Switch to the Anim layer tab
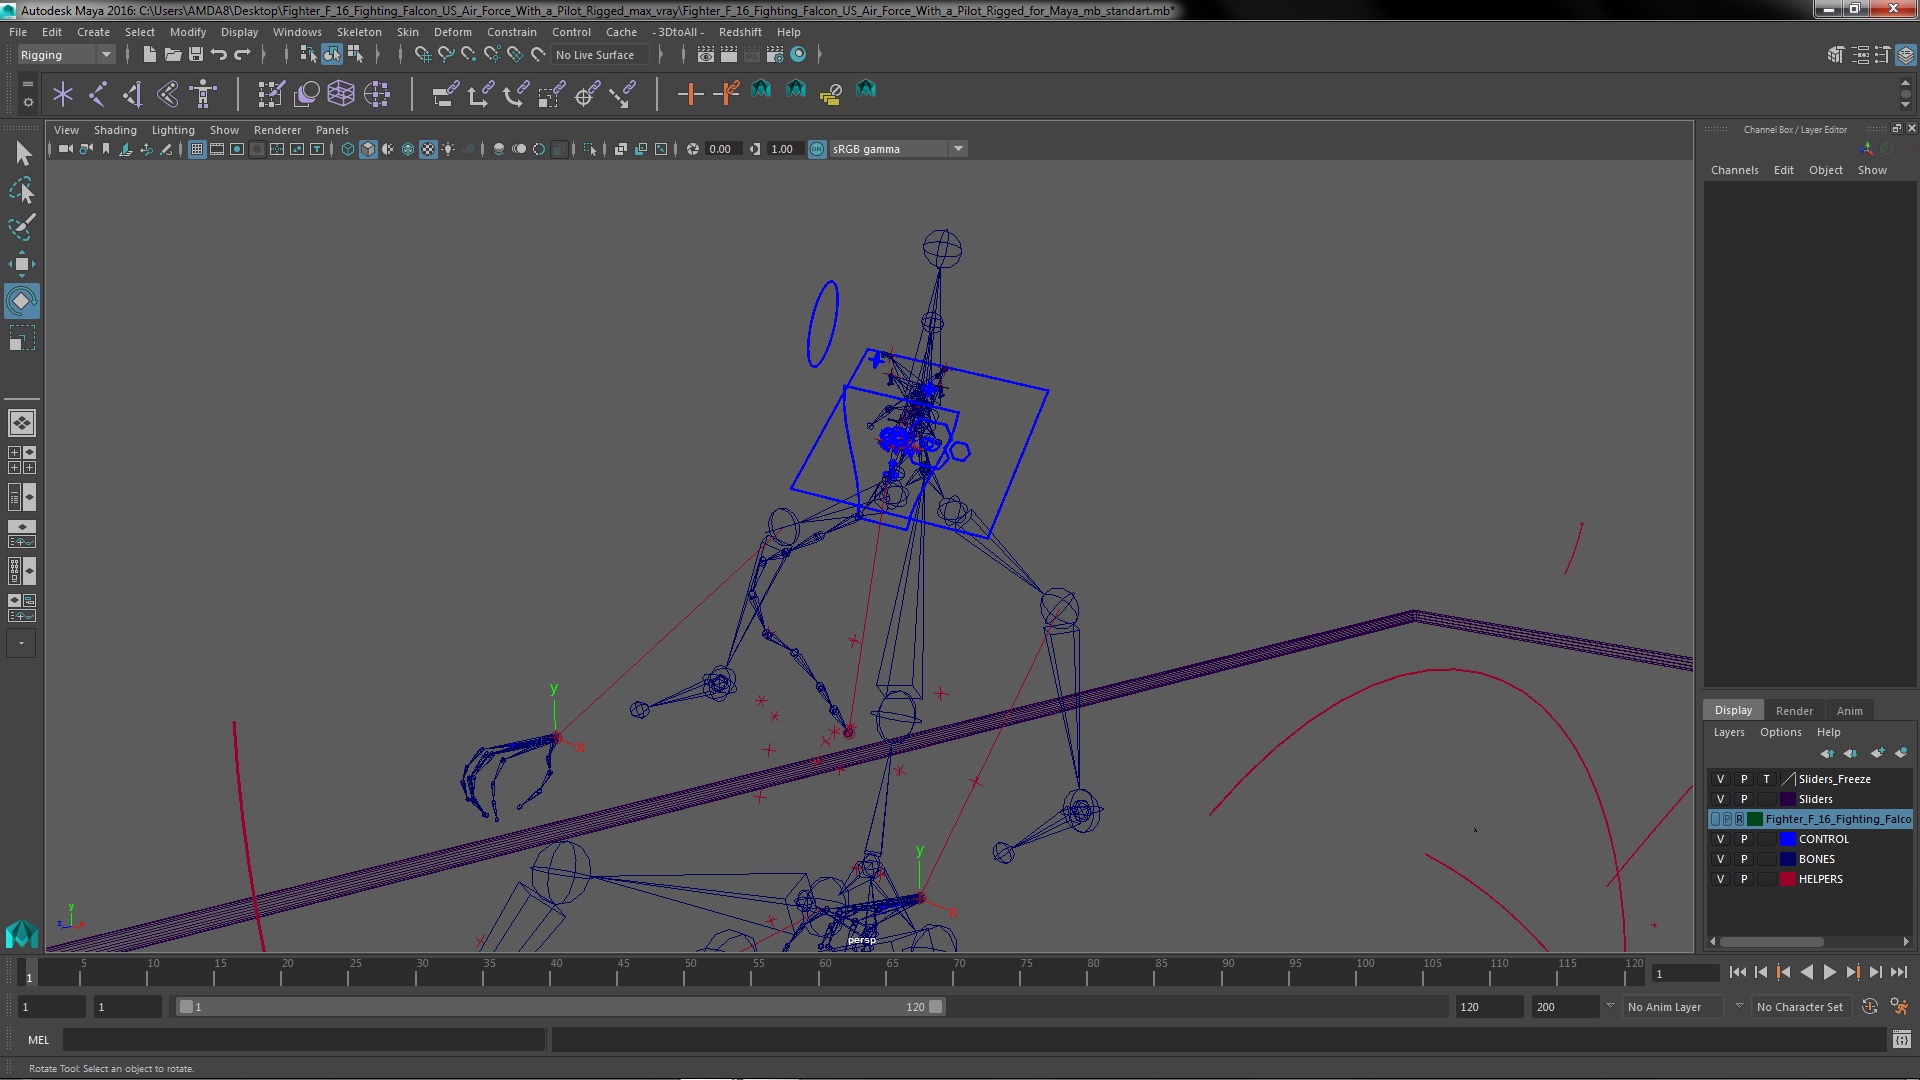 1849,711
